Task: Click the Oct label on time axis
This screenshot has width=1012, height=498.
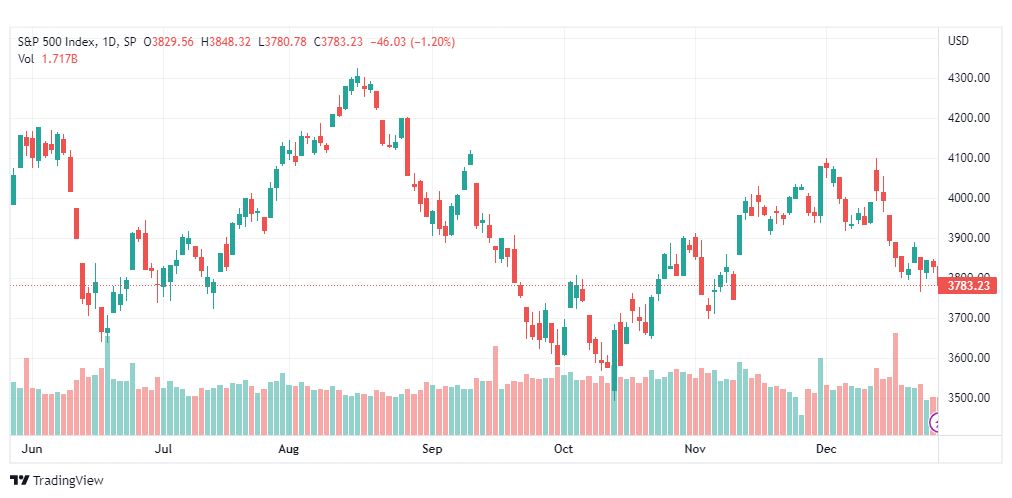Action: 564,450
